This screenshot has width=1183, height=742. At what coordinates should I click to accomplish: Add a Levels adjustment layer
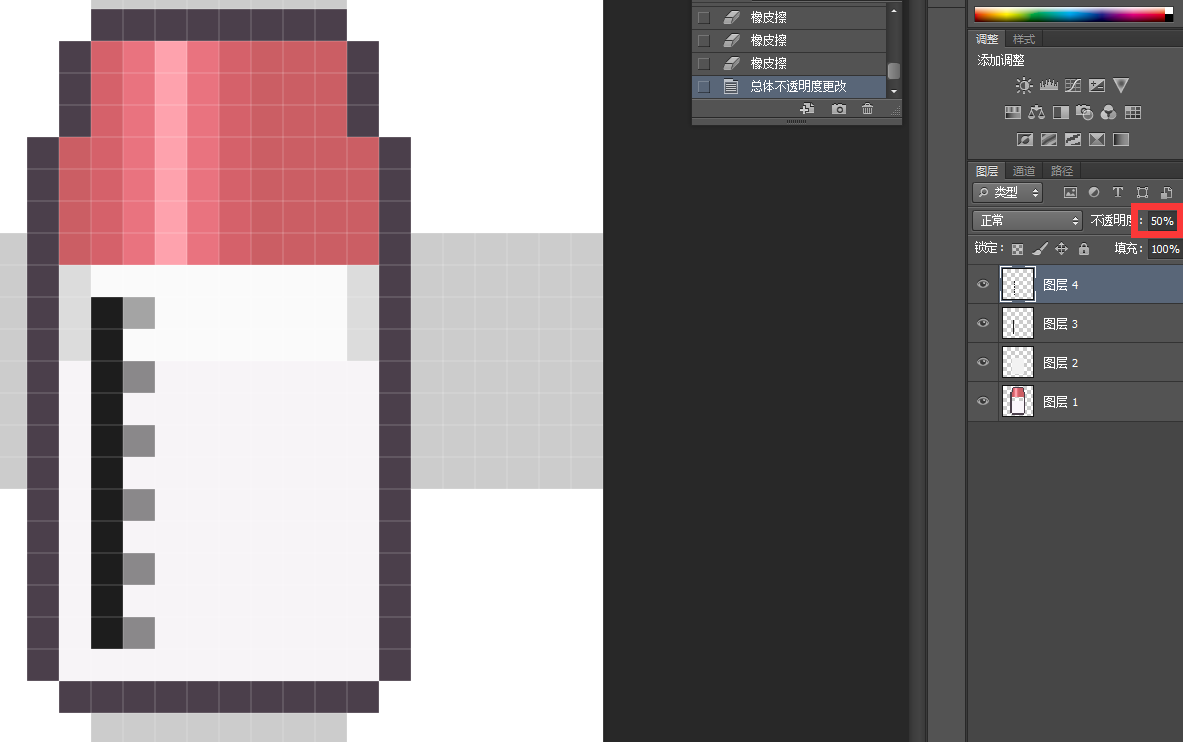point(1049,85)
